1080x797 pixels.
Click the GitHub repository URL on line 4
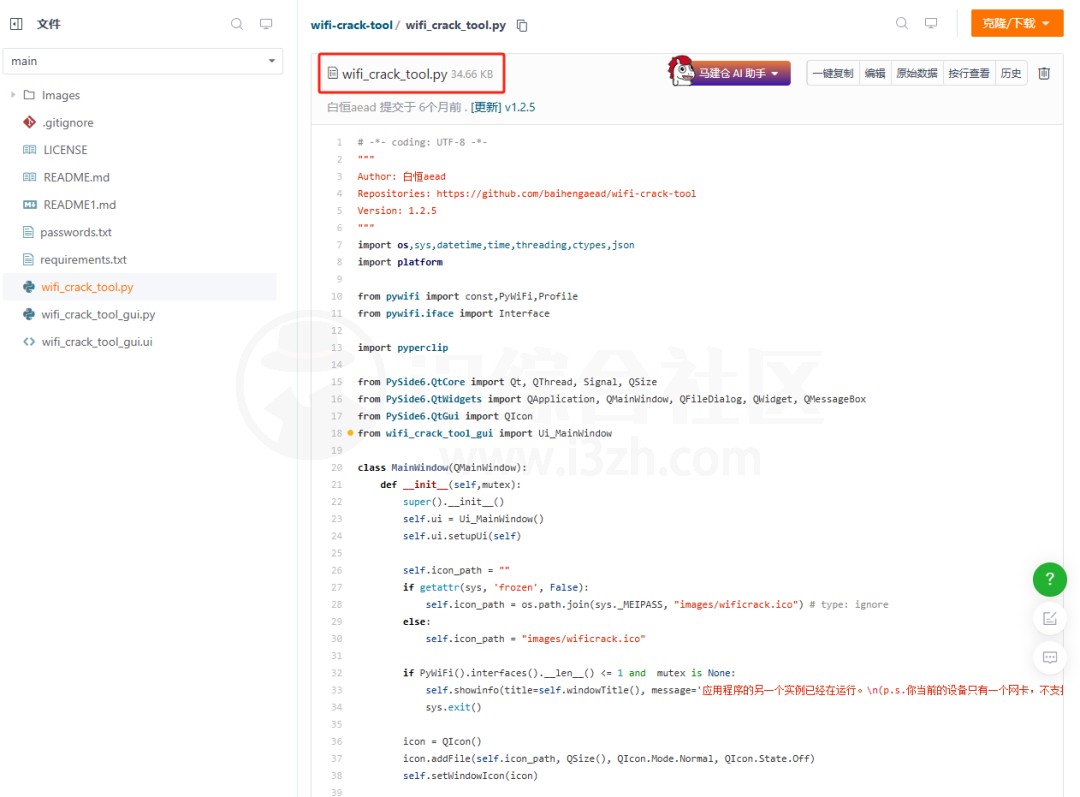tap(566, 194)
